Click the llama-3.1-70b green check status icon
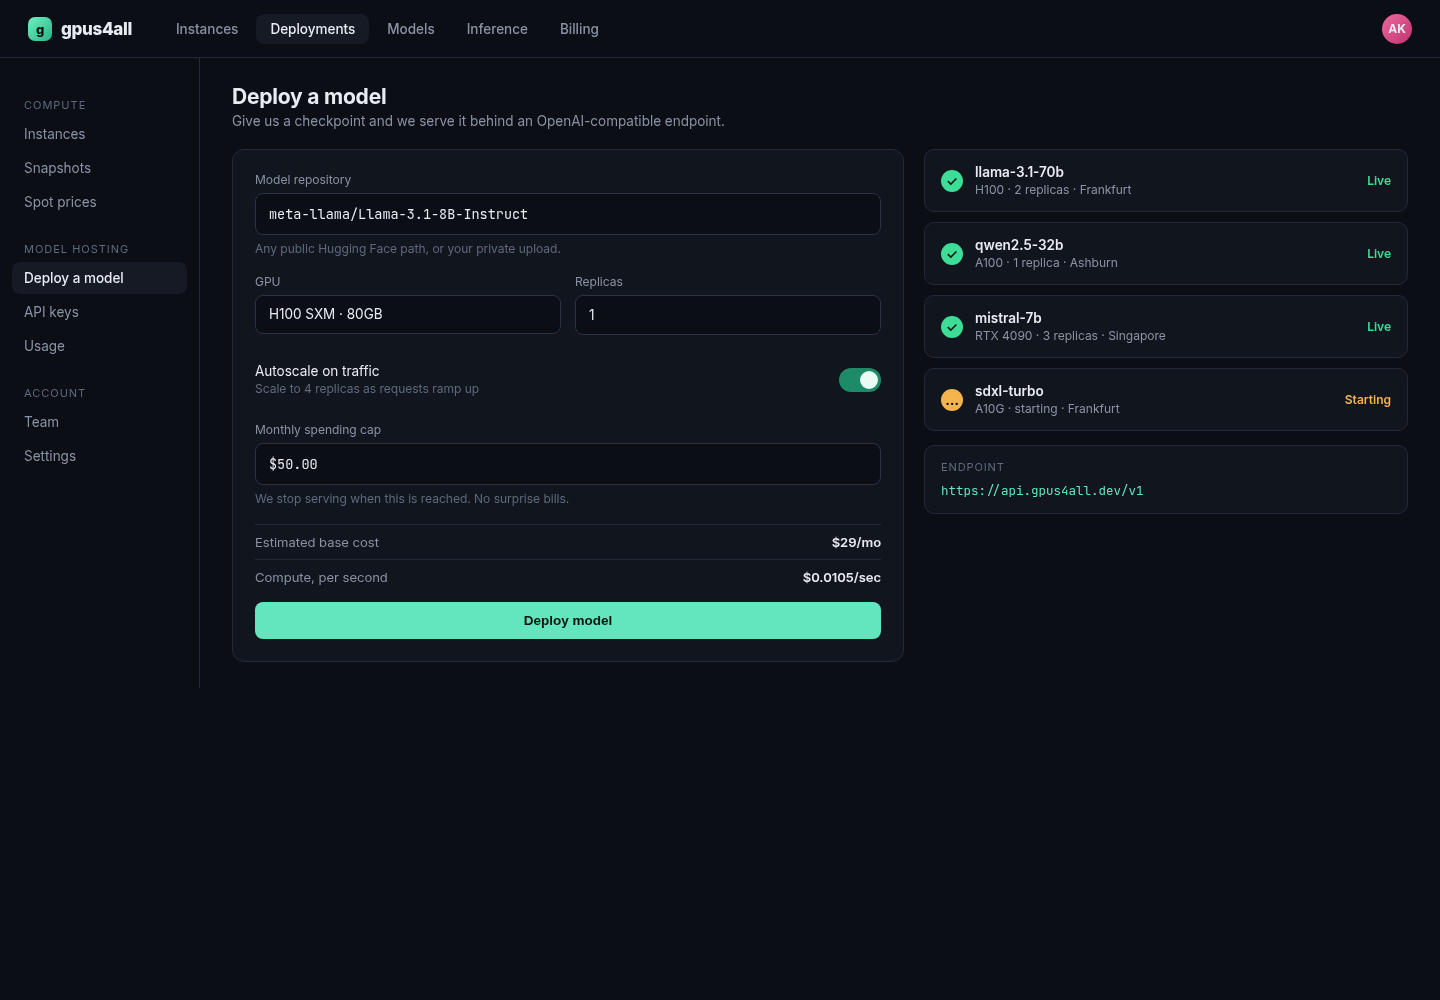 click(952, 181)
